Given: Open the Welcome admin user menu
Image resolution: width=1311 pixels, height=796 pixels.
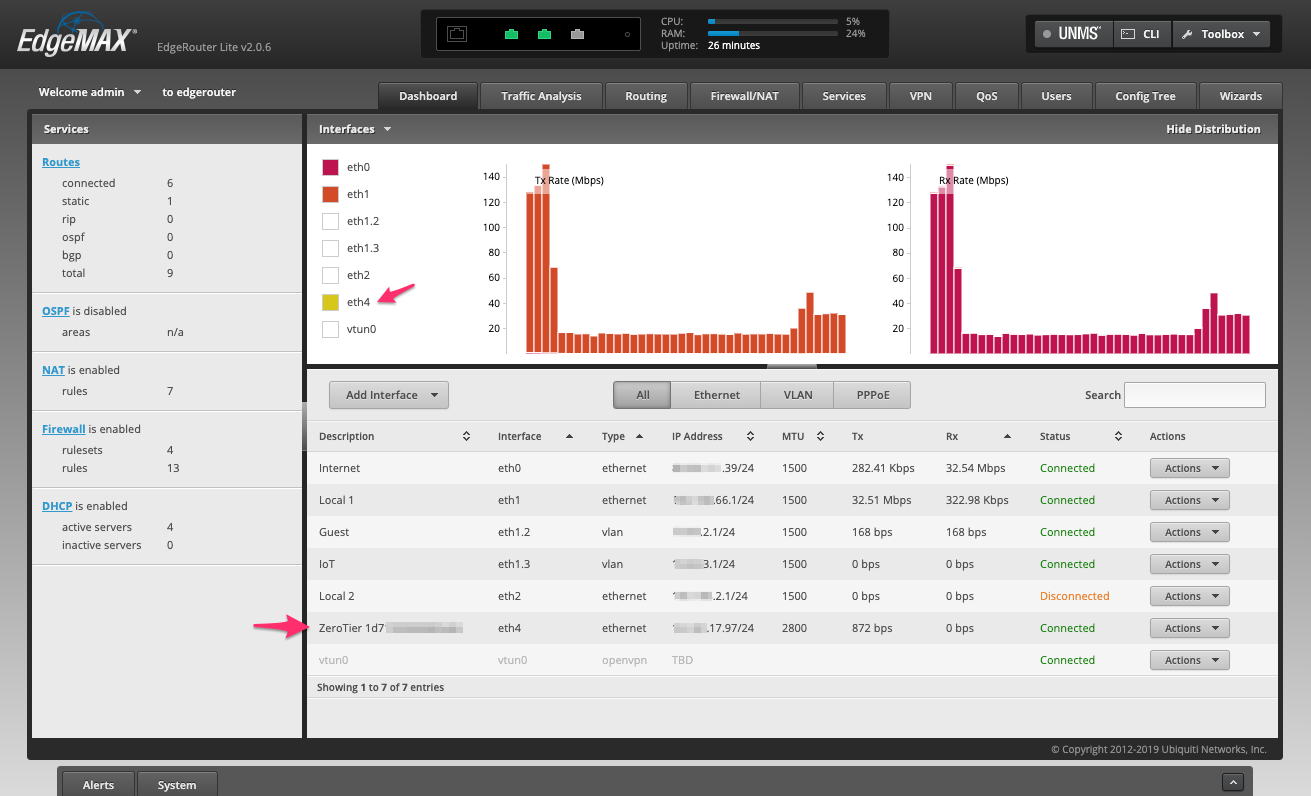Looking at the screenshot, I should (90, 92).
